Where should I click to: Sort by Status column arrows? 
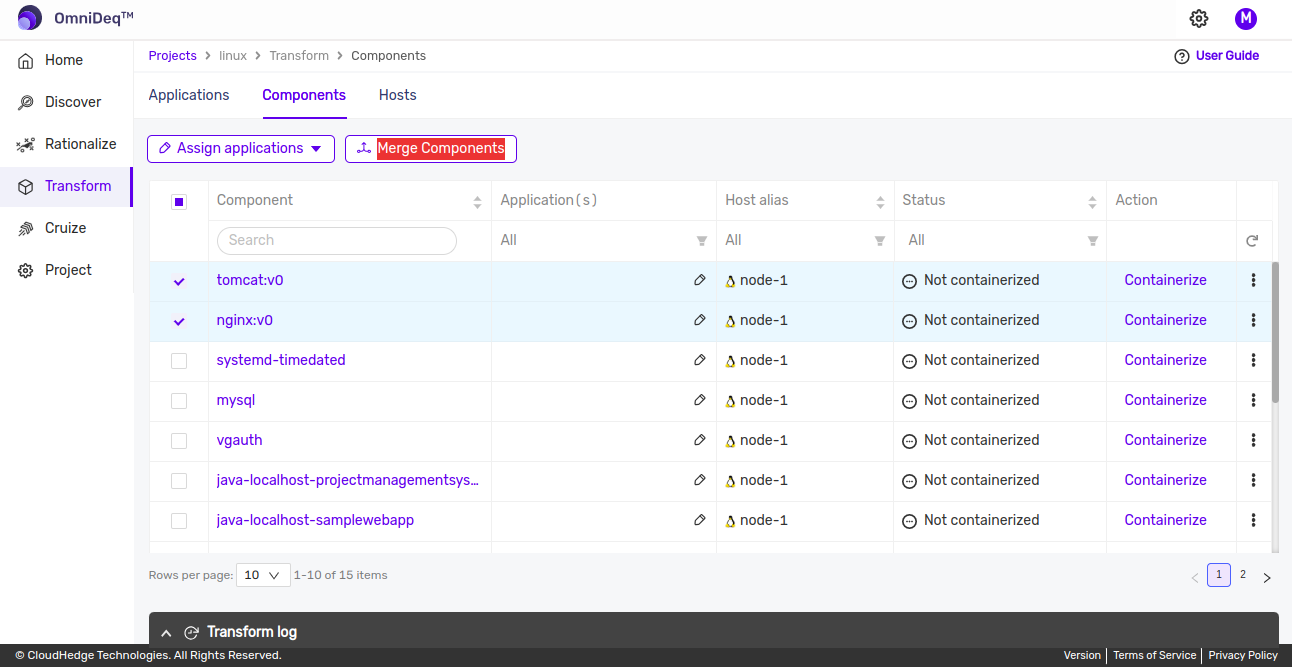1092,202
